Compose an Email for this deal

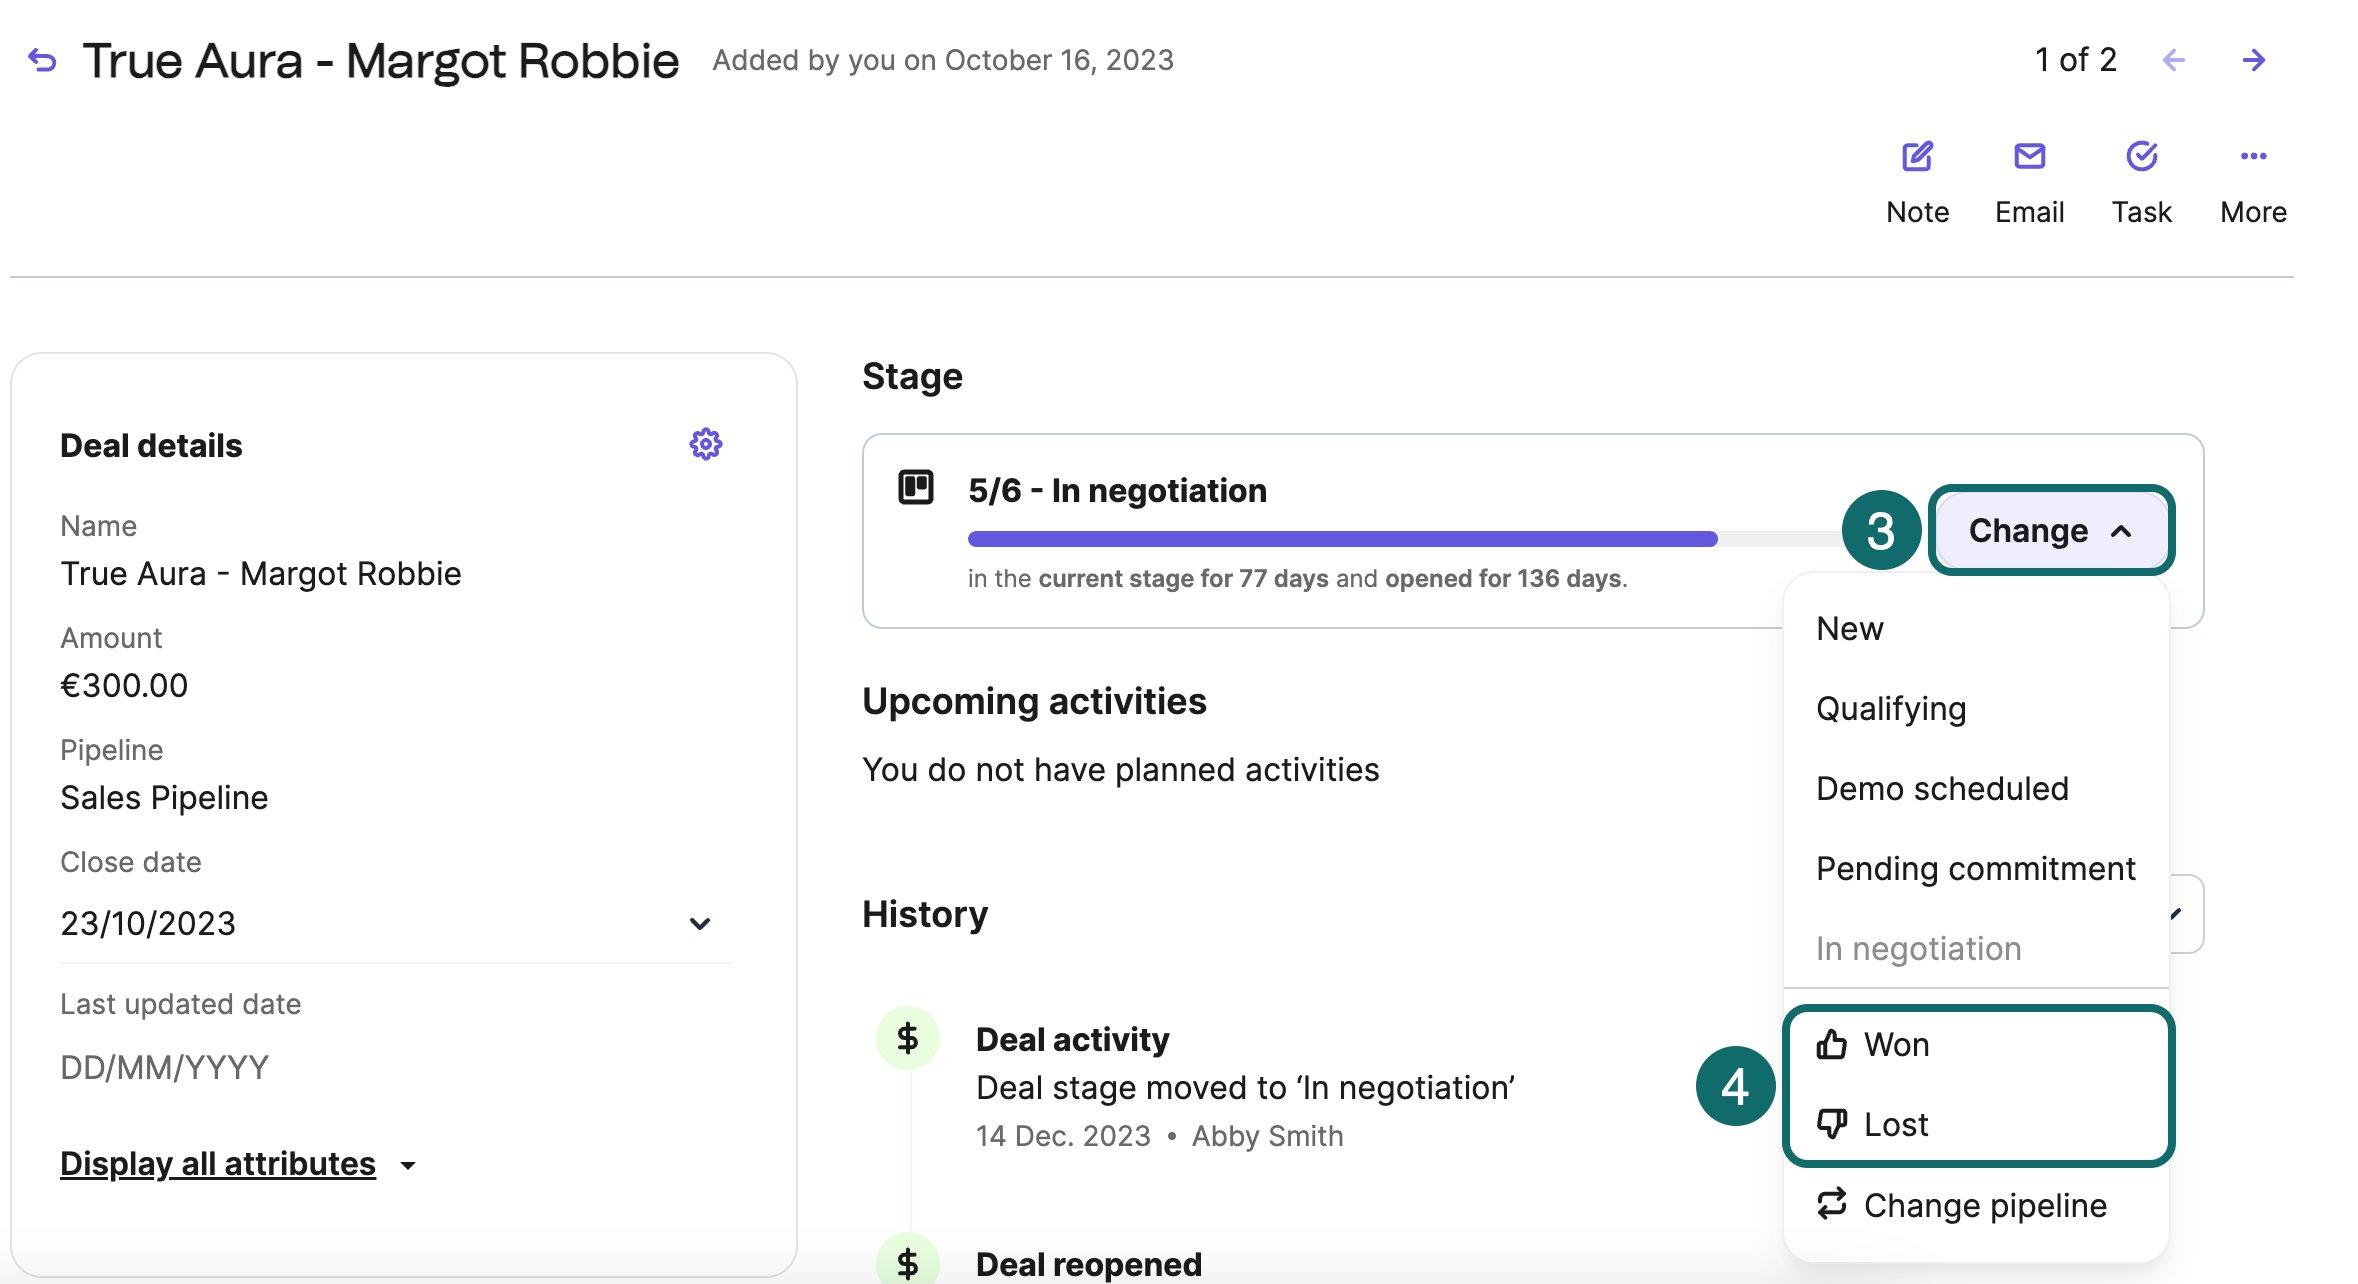2029,181
